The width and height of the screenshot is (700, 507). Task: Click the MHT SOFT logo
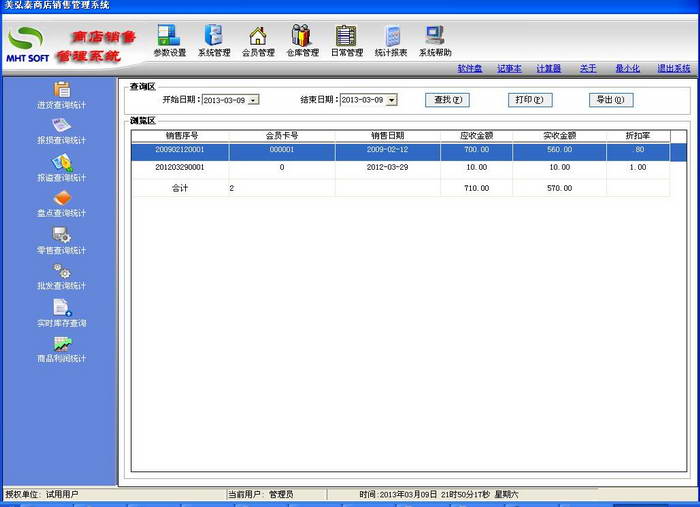(27, 44)
